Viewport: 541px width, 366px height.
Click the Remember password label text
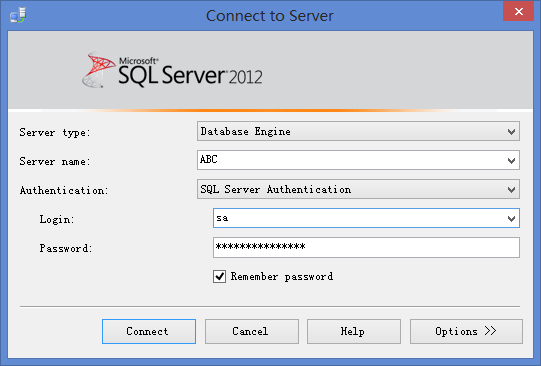click(x=282, y=276)
